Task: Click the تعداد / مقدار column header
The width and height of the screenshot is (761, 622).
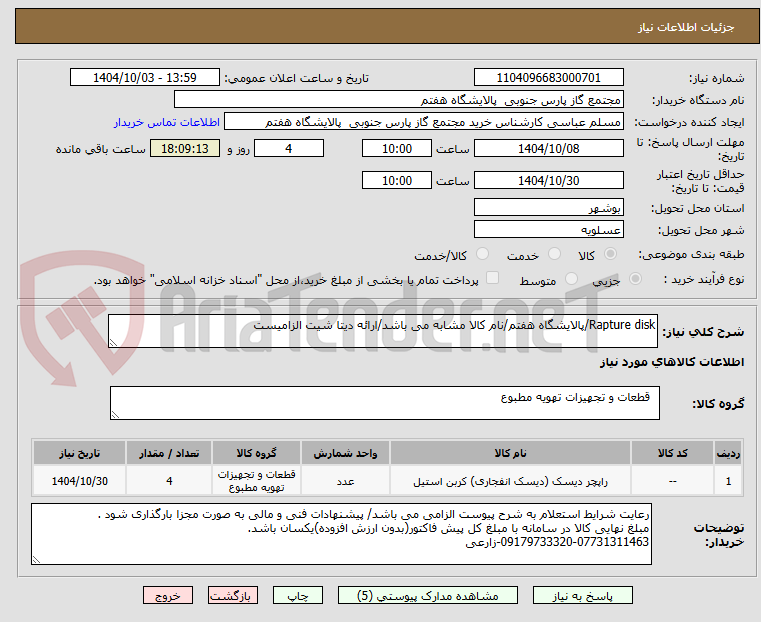Action: click(169, 453)
